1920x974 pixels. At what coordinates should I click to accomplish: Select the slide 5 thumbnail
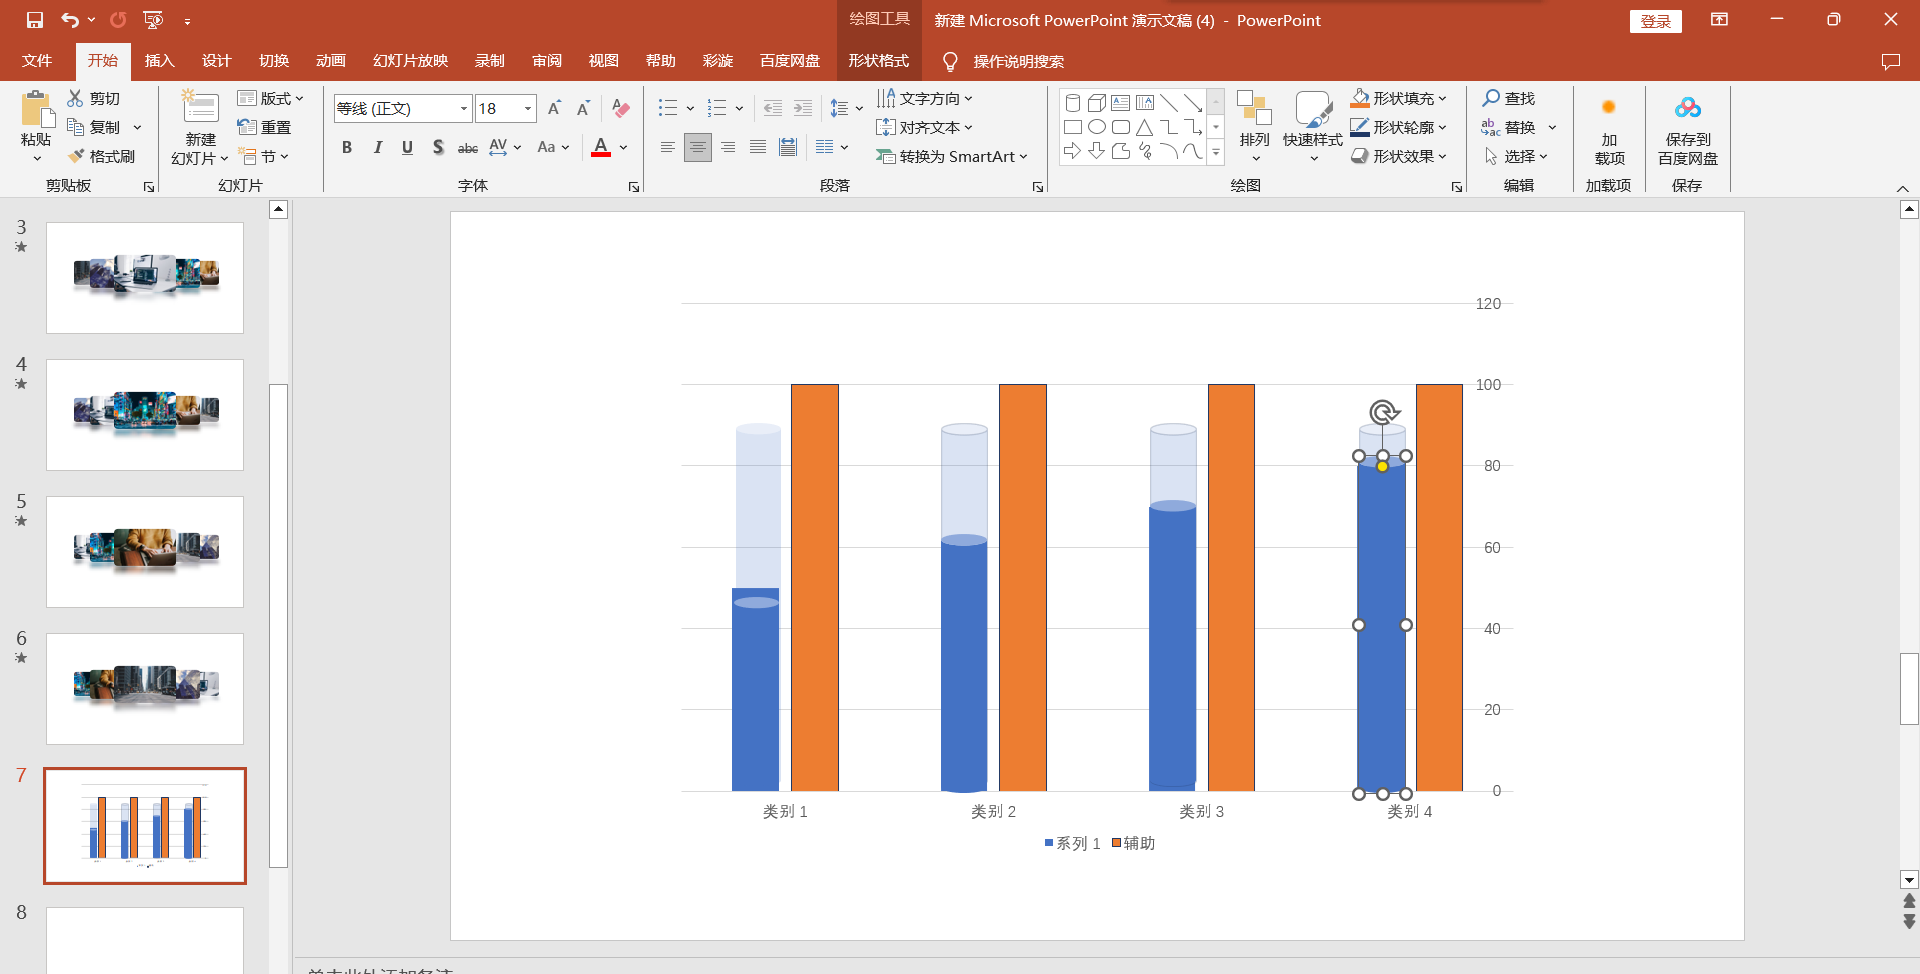pyautogui.click(x=145, y=551)
